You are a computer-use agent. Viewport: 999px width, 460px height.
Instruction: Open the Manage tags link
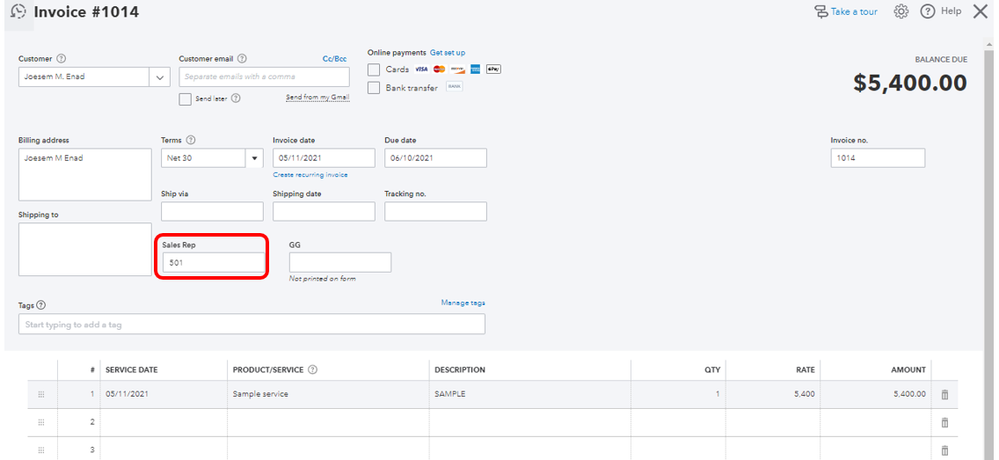click(x=463, y=302)
